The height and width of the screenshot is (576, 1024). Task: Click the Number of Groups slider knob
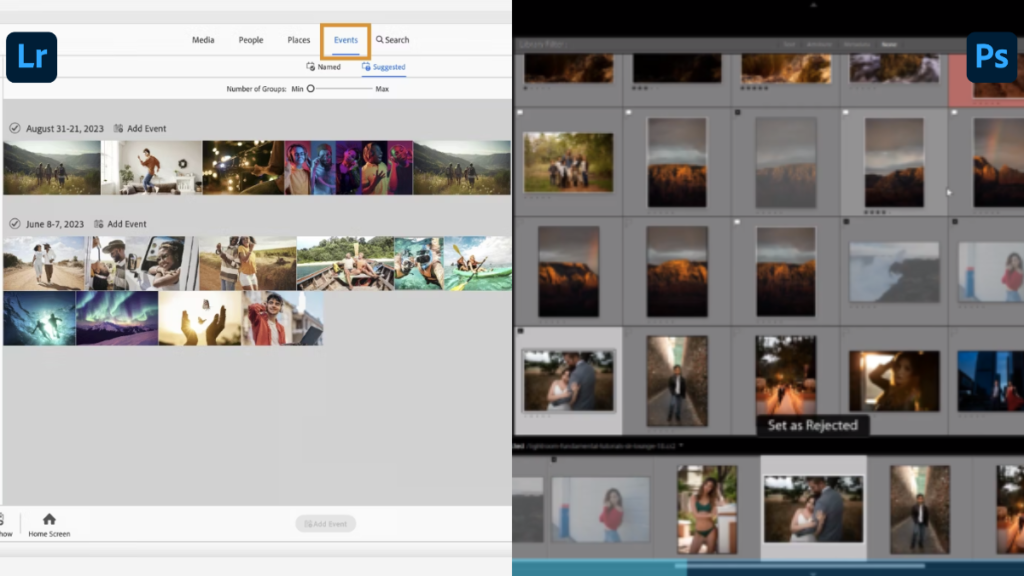point(311,88)
